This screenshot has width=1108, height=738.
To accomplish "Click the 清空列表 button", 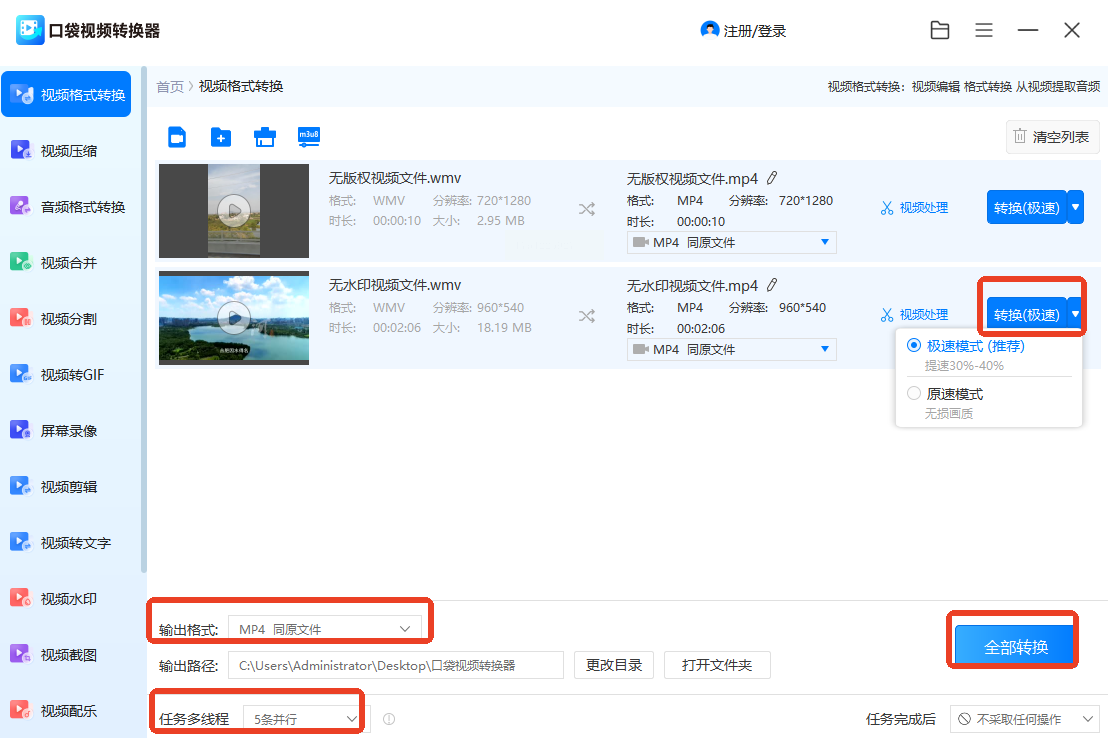I will pyautogui.click(x=1051, y=137).
